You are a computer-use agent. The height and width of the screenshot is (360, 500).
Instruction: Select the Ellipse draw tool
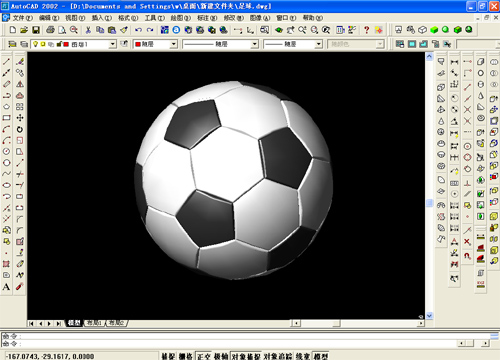pos(6,185)
